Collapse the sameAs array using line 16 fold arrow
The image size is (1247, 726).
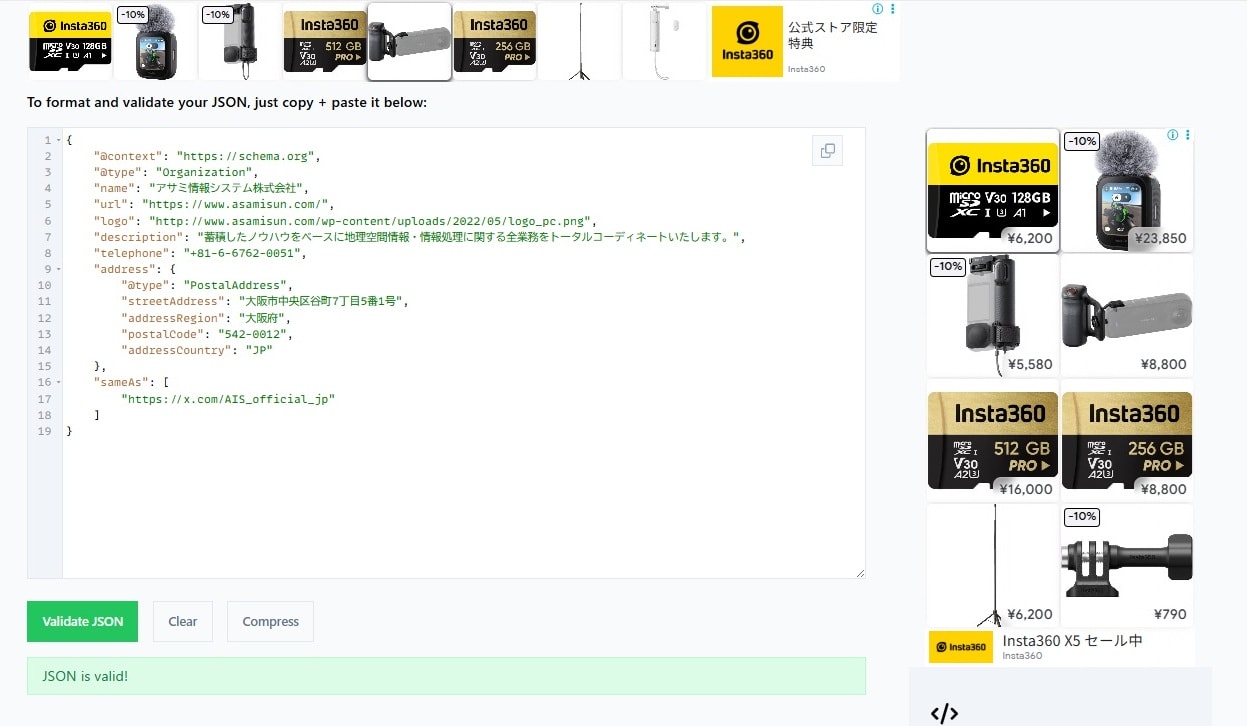pos(58,382)
